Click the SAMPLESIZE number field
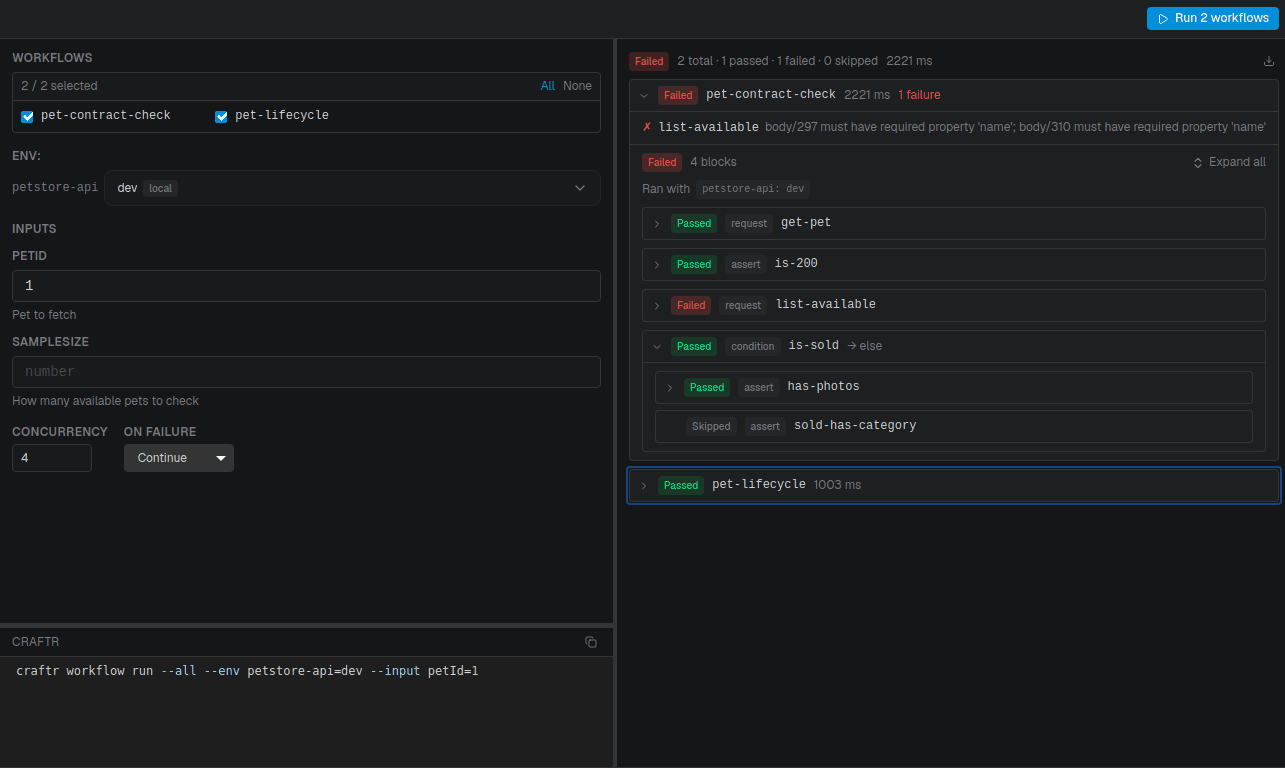The image size is (1285, 768). click(306, 372)
